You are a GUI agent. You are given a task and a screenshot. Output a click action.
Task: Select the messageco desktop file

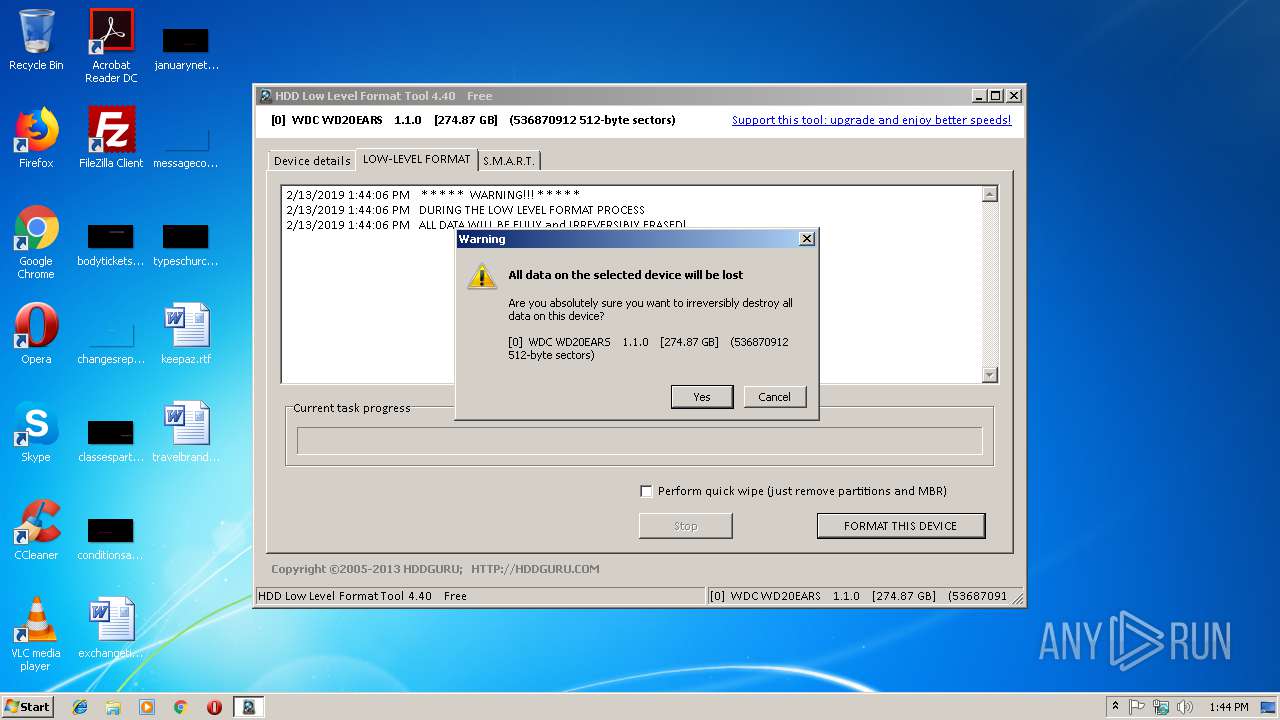click(186, 144)
